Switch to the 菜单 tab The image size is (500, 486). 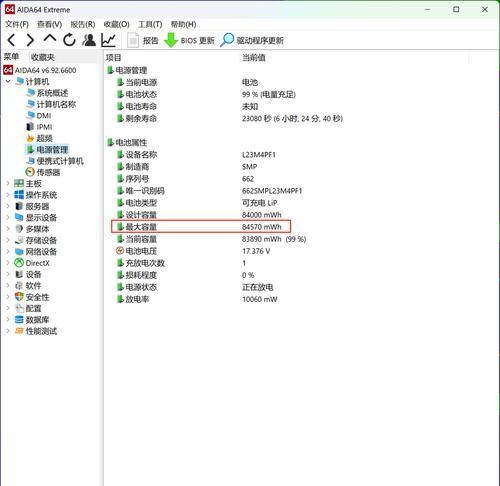11,57
